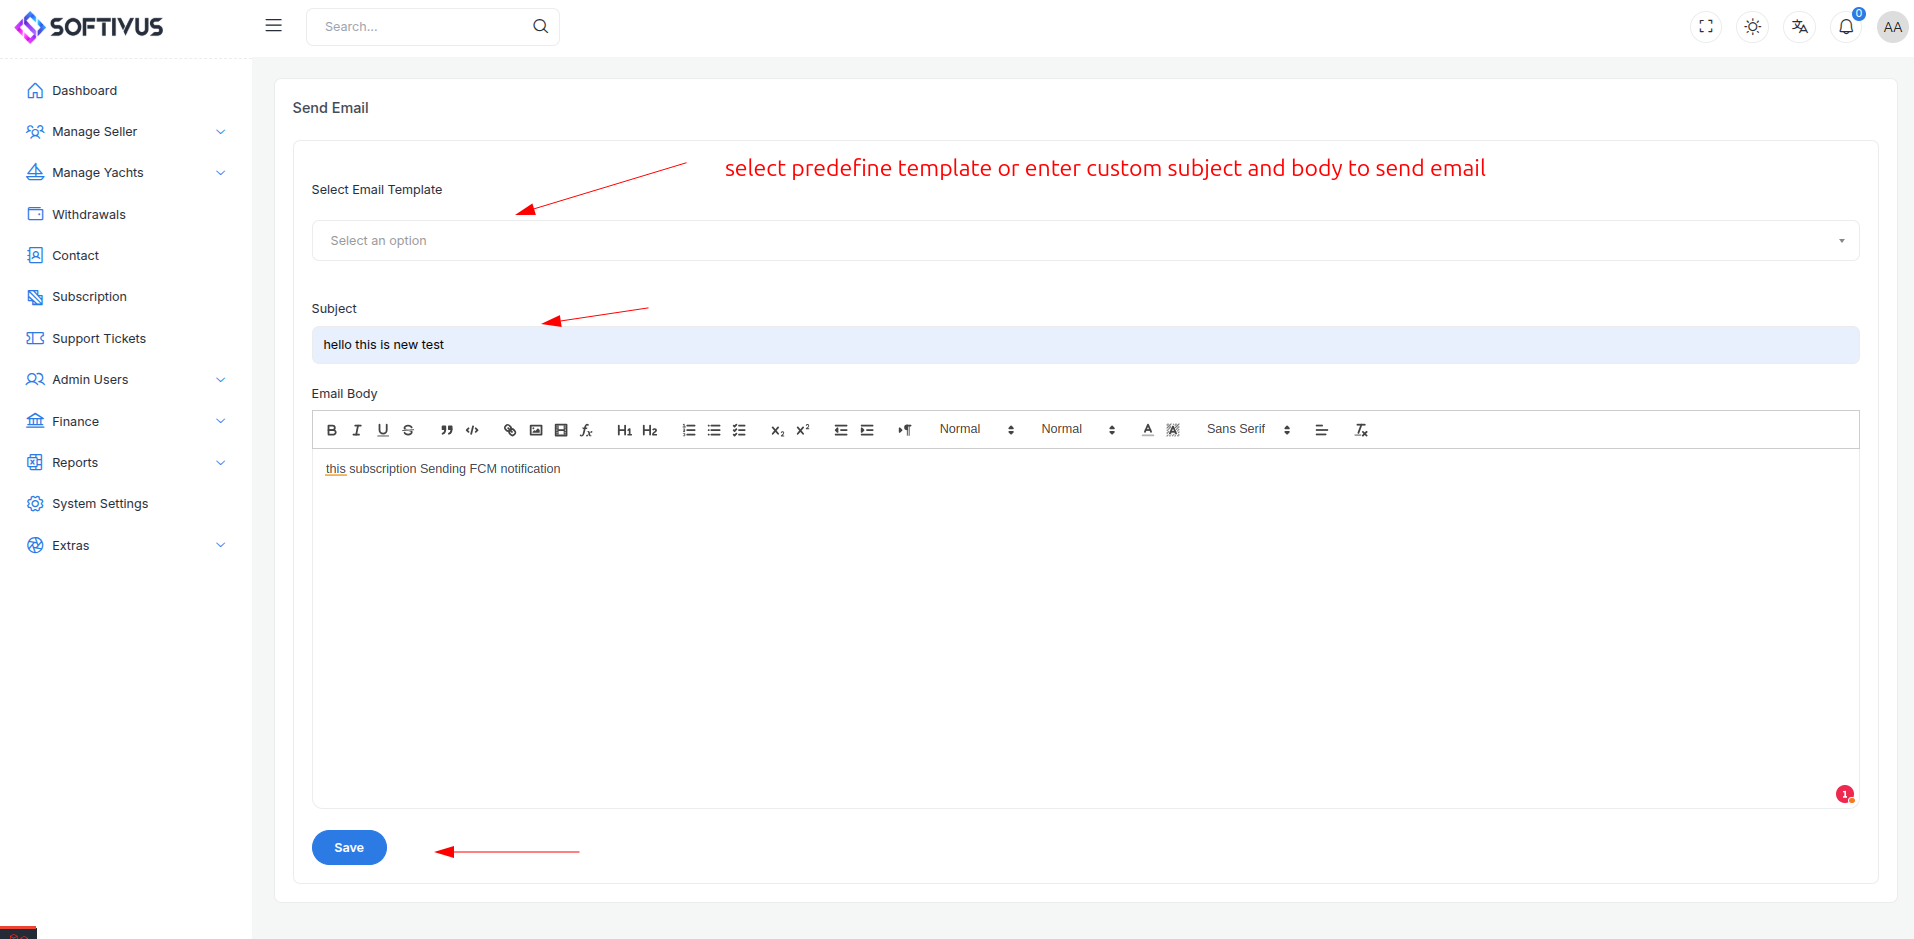Toggle light/dark theme sun icon
1914x939 pixels.
click(x=1753, y=27)
